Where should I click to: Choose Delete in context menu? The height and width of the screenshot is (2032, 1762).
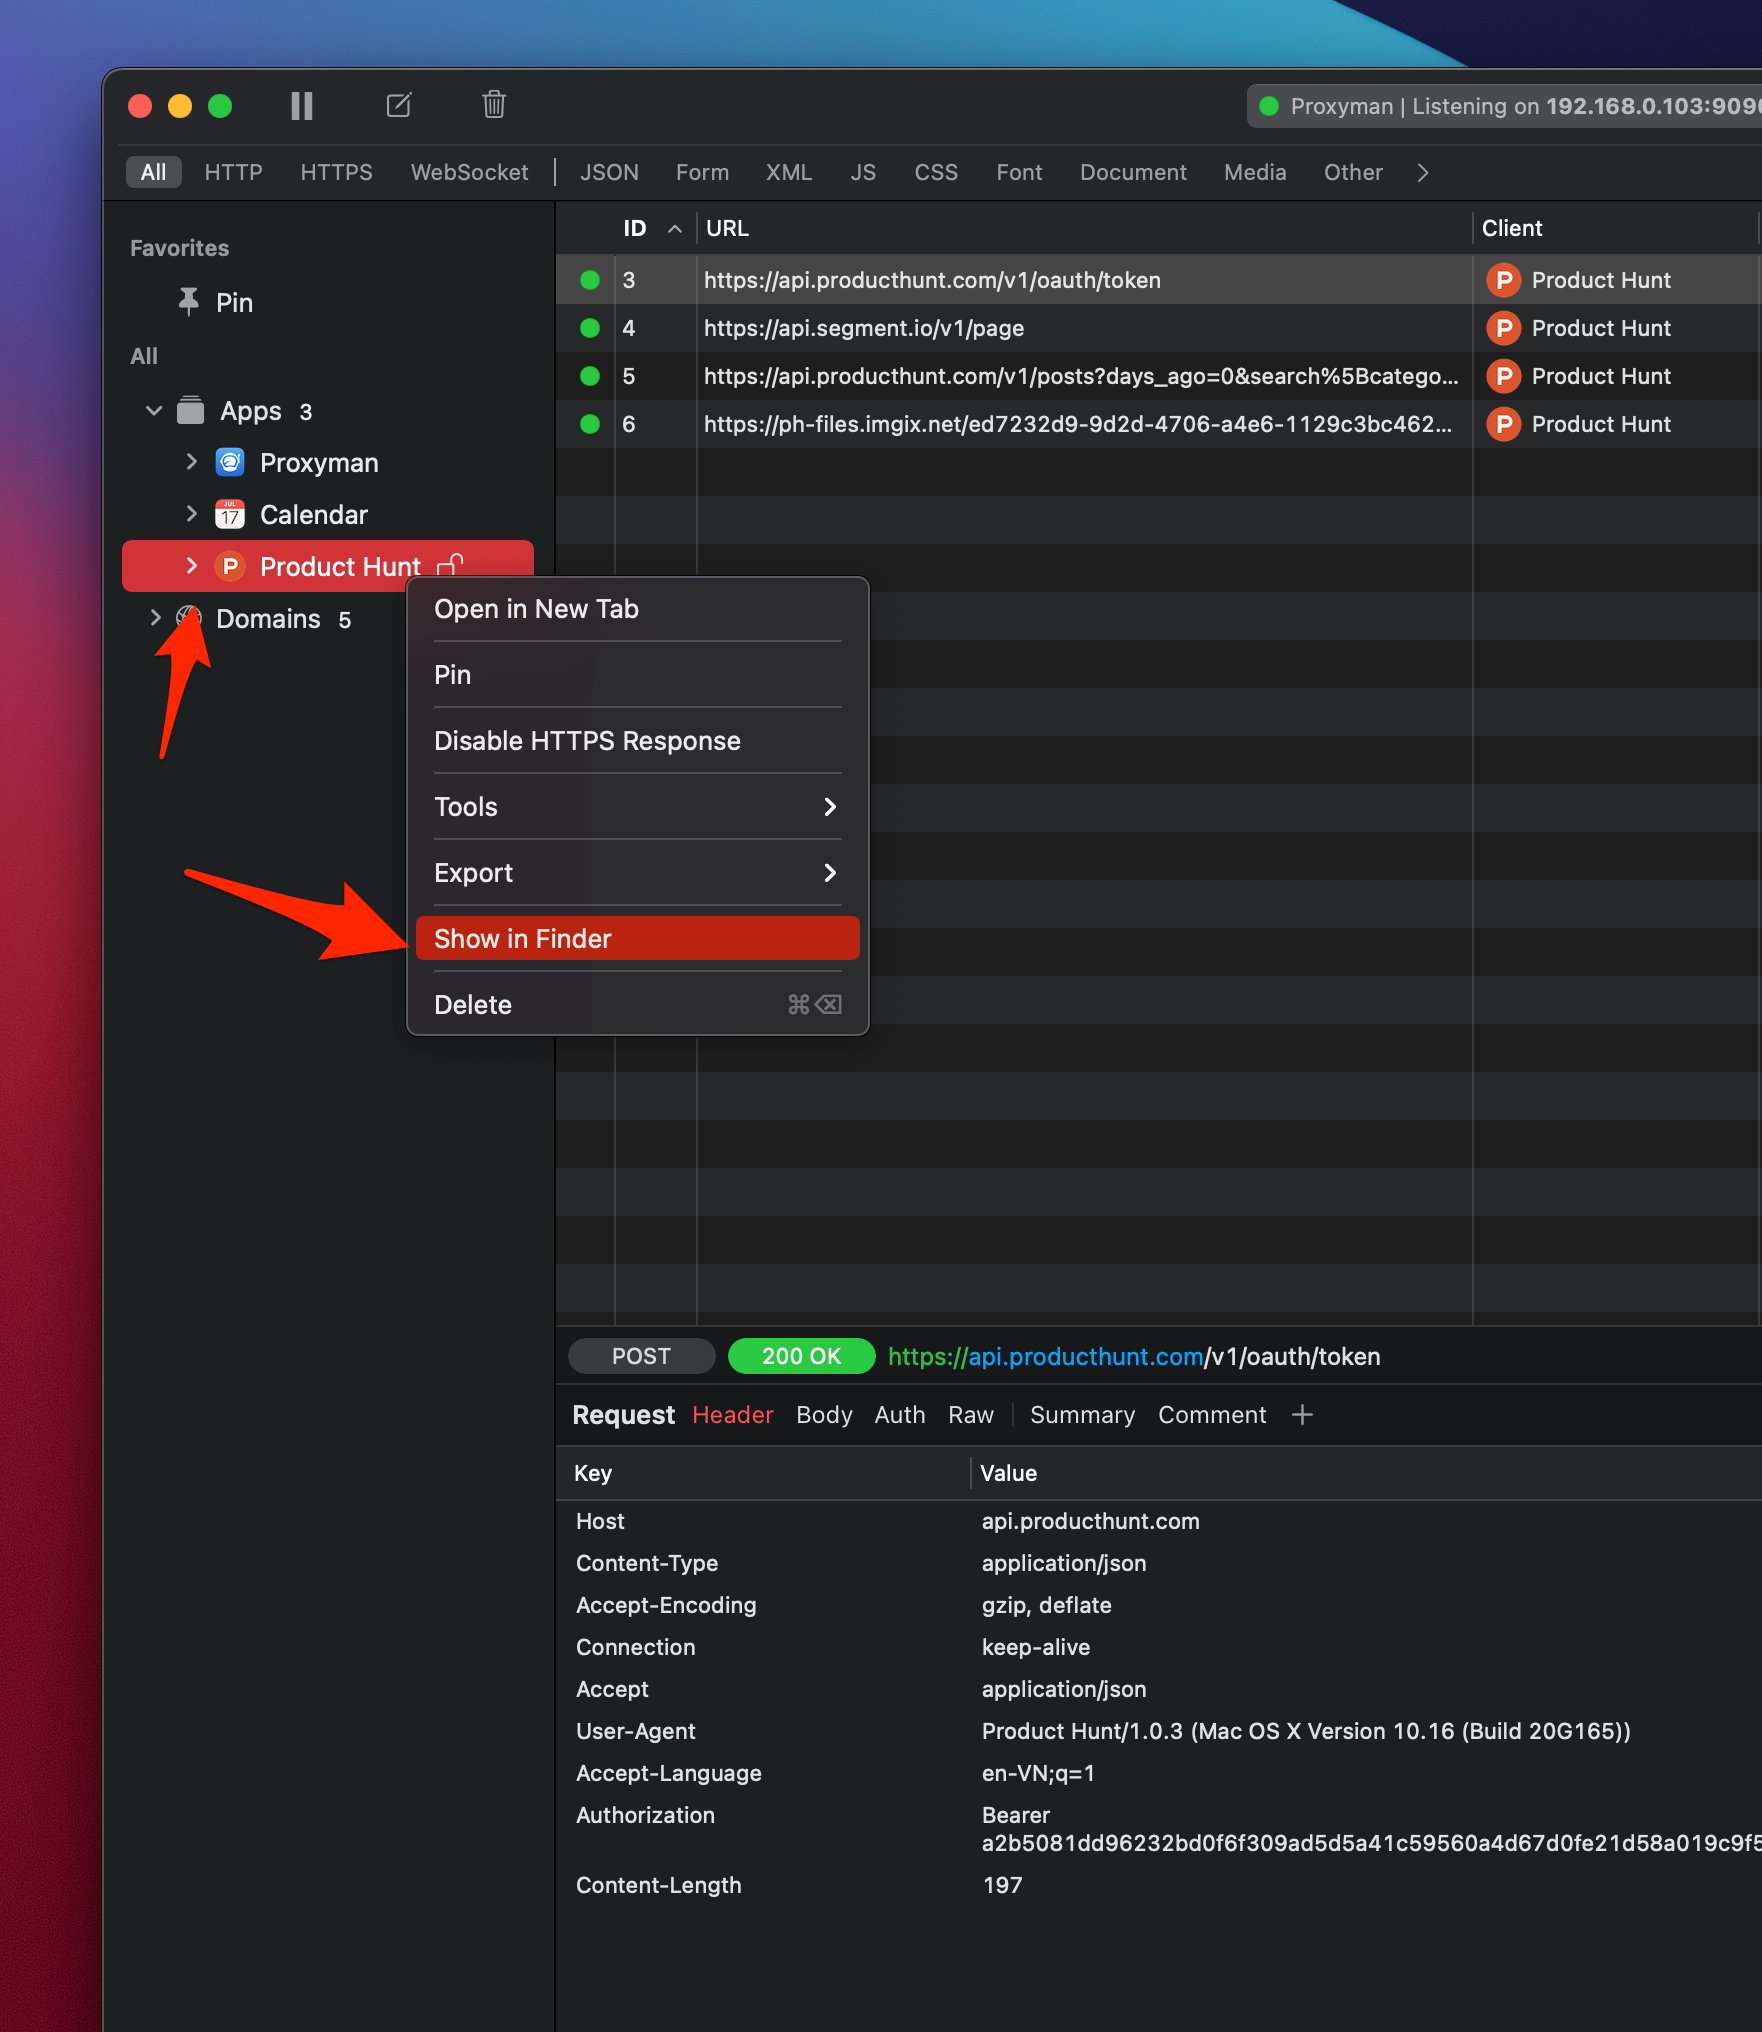click(638, 1004)
